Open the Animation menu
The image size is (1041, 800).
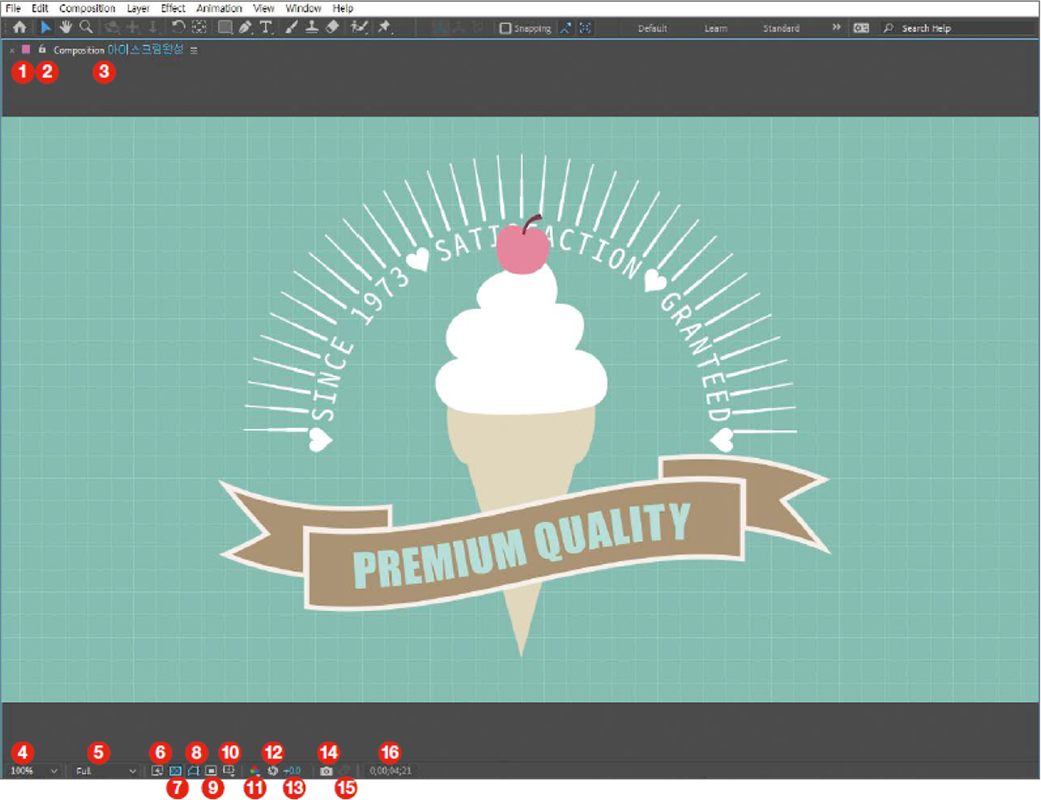[219, 8]
